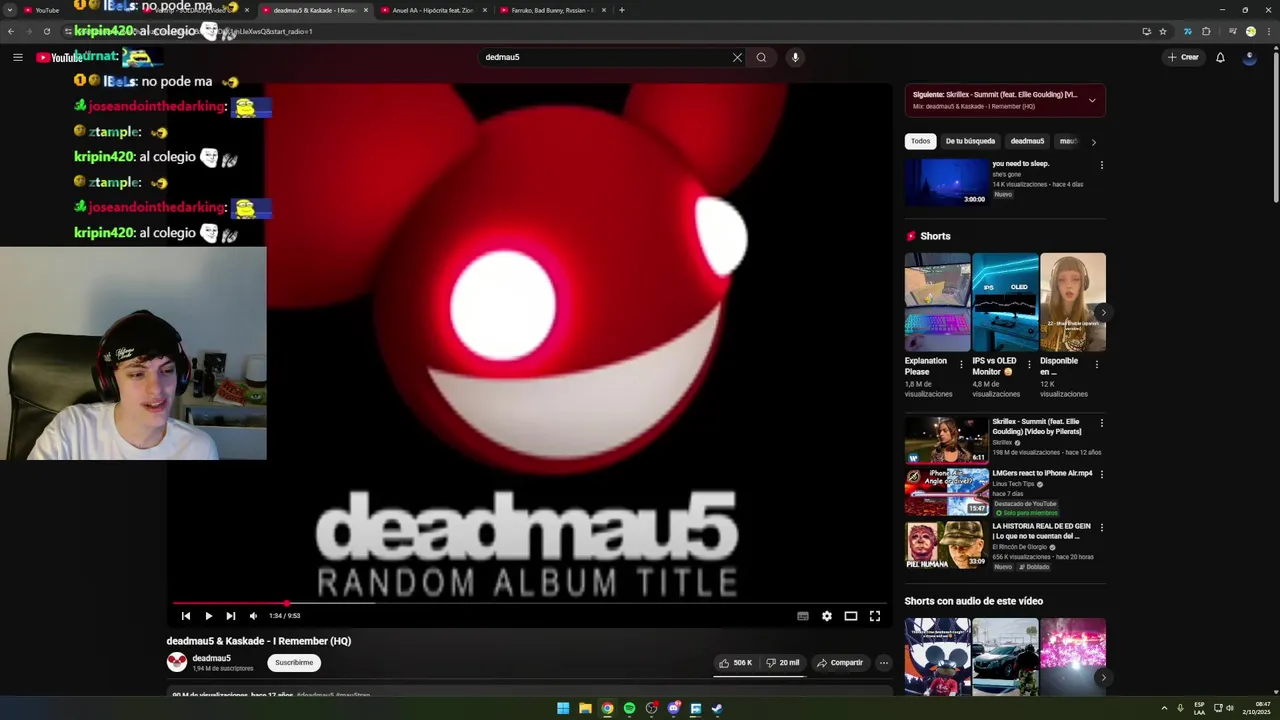Open options for 'IPS vs OLED Monitor' short

pos(1029,365)
